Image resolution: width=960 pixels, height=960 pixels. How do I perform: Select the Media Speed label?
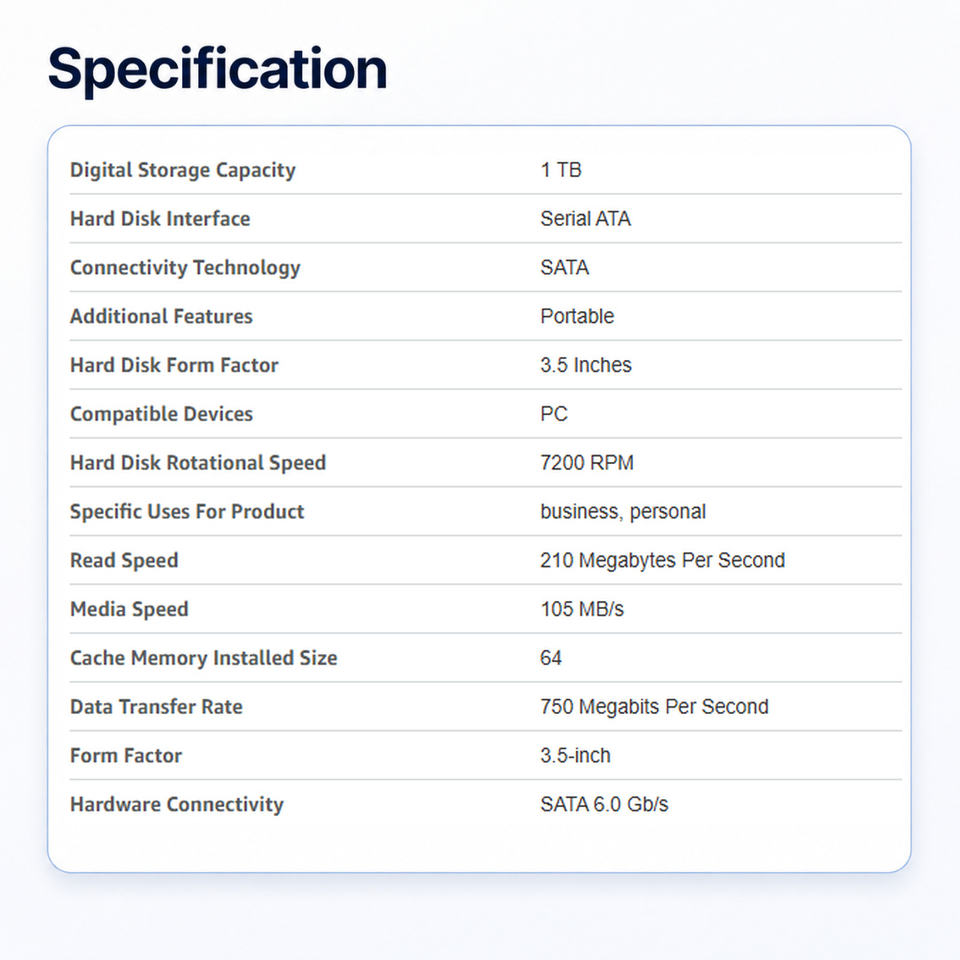coord(130,610)
